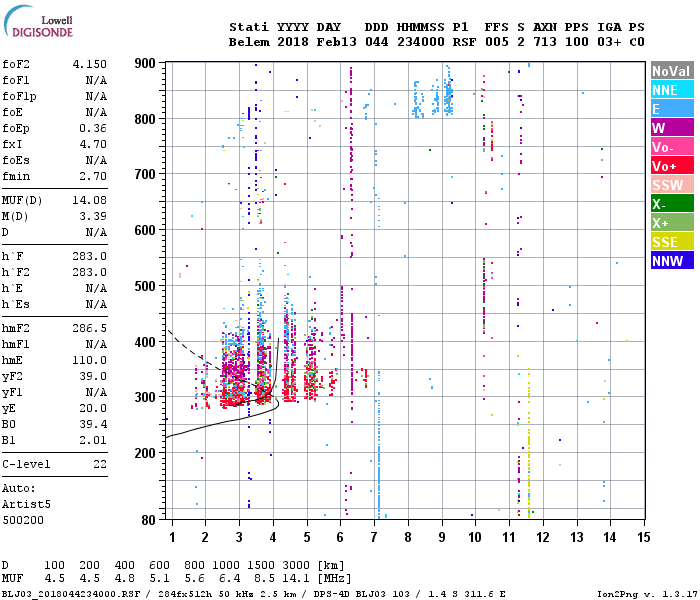Click the X+ light green legend swatch

pyautogui.click(x=672, y=222)
